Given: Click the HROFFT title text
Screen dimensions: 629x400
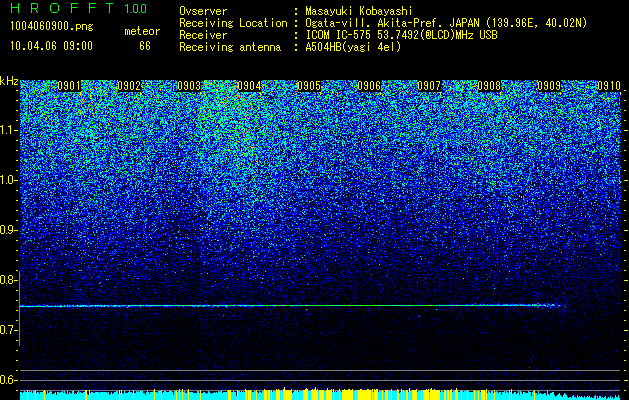Looking at the screenshot, I should pyautogui.click(x=62, y=8).
